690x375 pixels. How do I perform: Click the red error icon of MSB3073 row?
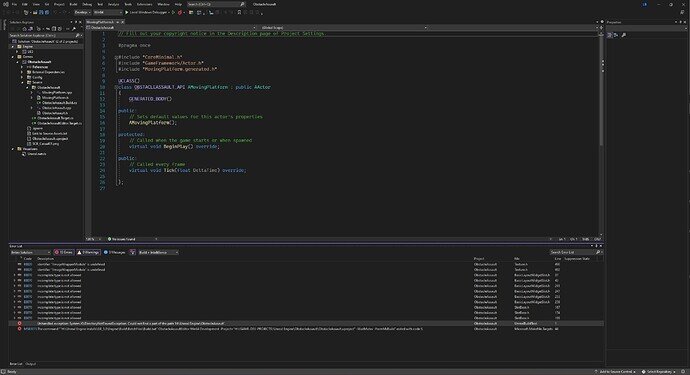(19, 328)
